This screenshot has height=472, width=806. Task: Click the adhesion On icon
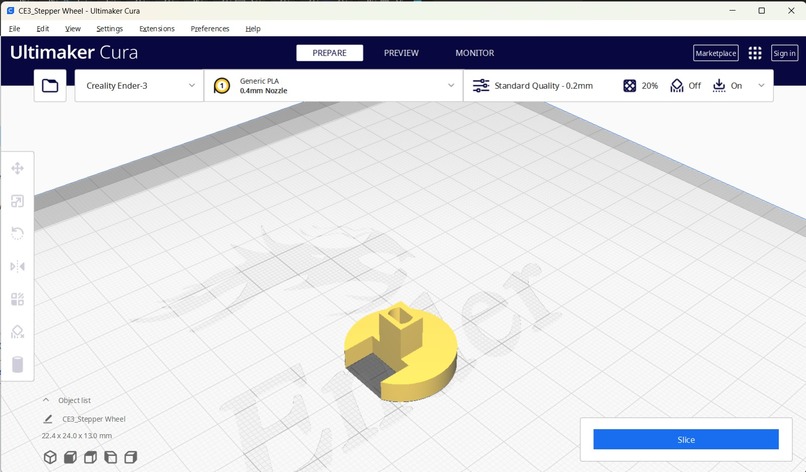click(x=719, y=86)
